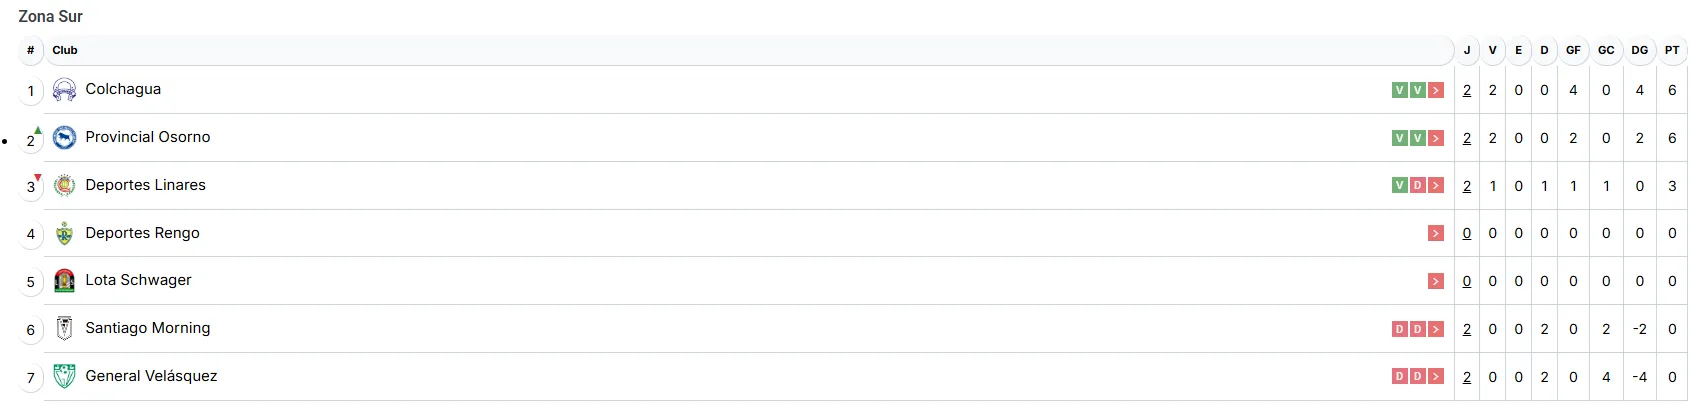Click Provincial Osorno's first green V badge
Viewport: 1692px width, 403px height.
click(x=1400, y=138)
